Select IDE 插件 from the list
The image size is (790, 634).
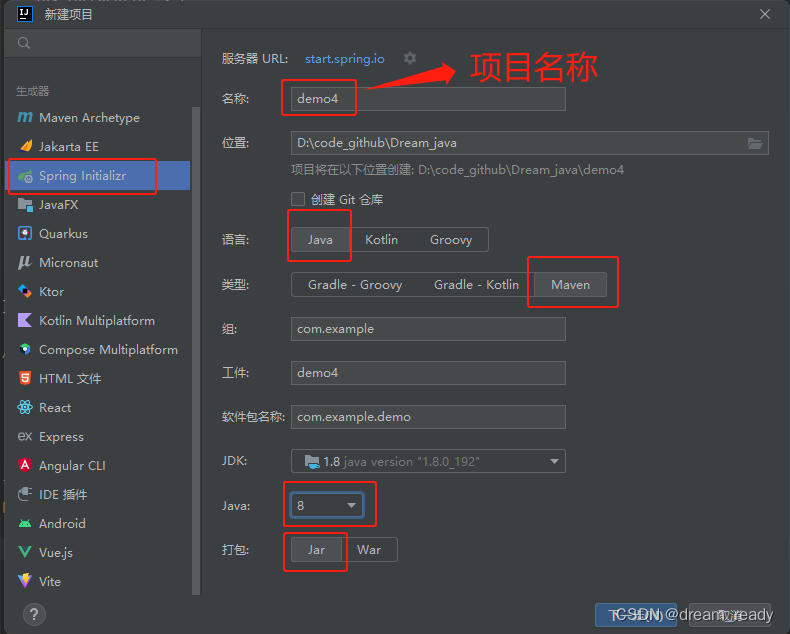[x=98, y=494]
